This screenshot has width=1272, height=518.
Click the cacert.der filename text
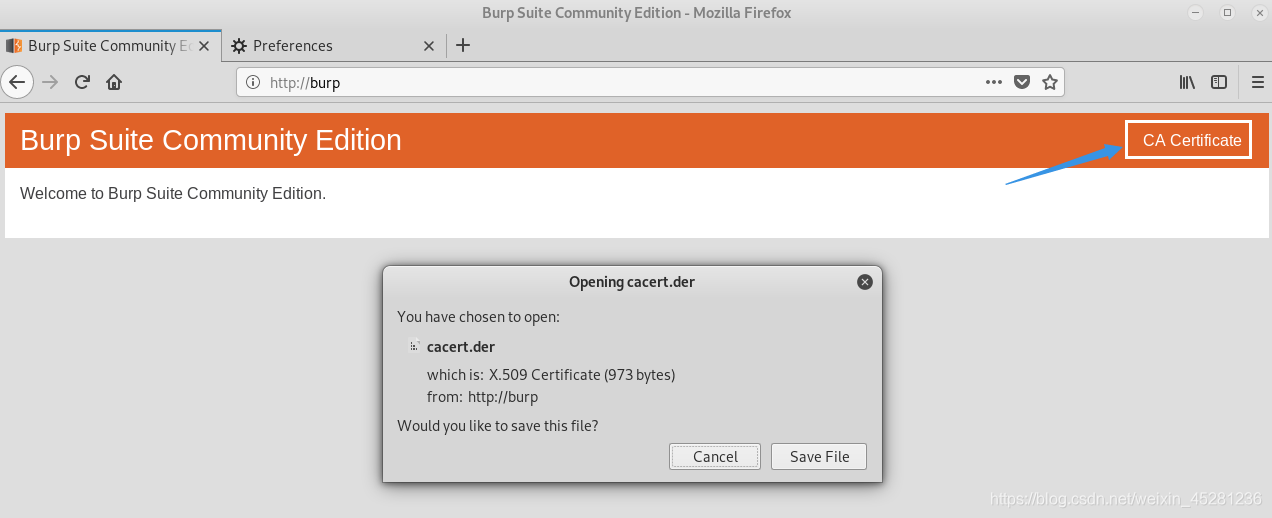tap(461, 347)
